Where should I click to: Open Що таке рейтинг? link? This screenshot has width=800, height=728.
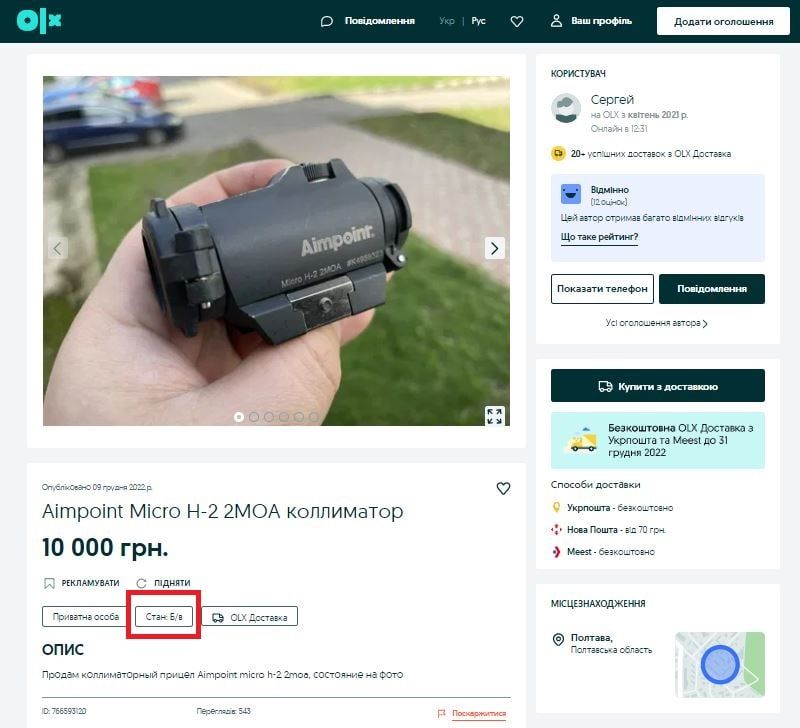[599, 237]
